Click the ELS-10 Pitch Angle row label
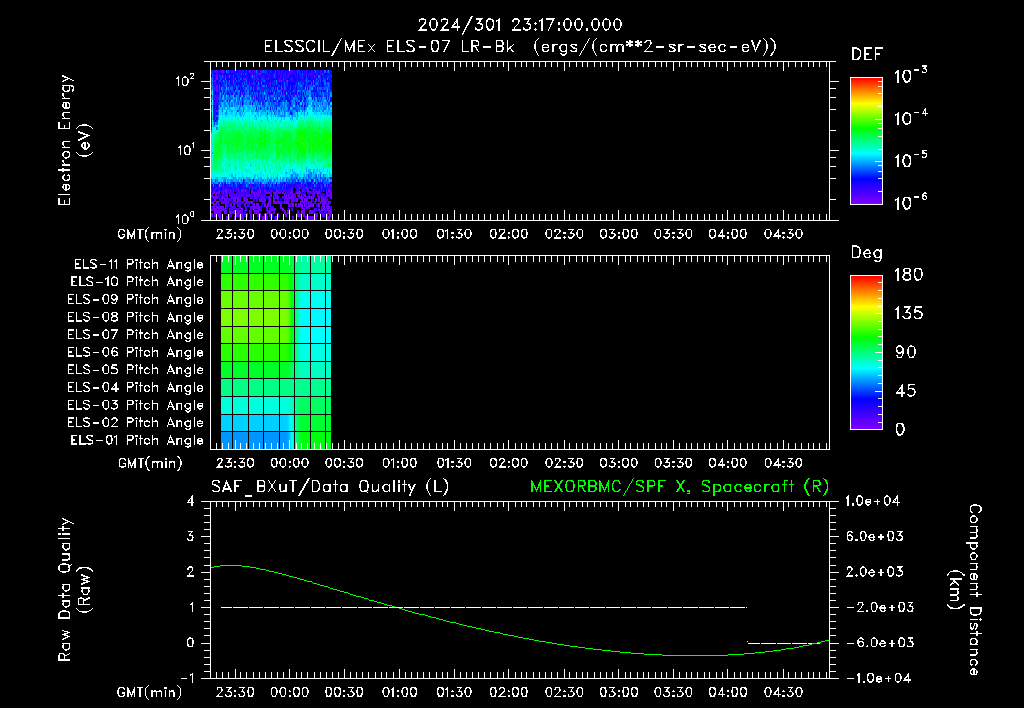This screenshot has height=708, width=1024. click(137, 282)
